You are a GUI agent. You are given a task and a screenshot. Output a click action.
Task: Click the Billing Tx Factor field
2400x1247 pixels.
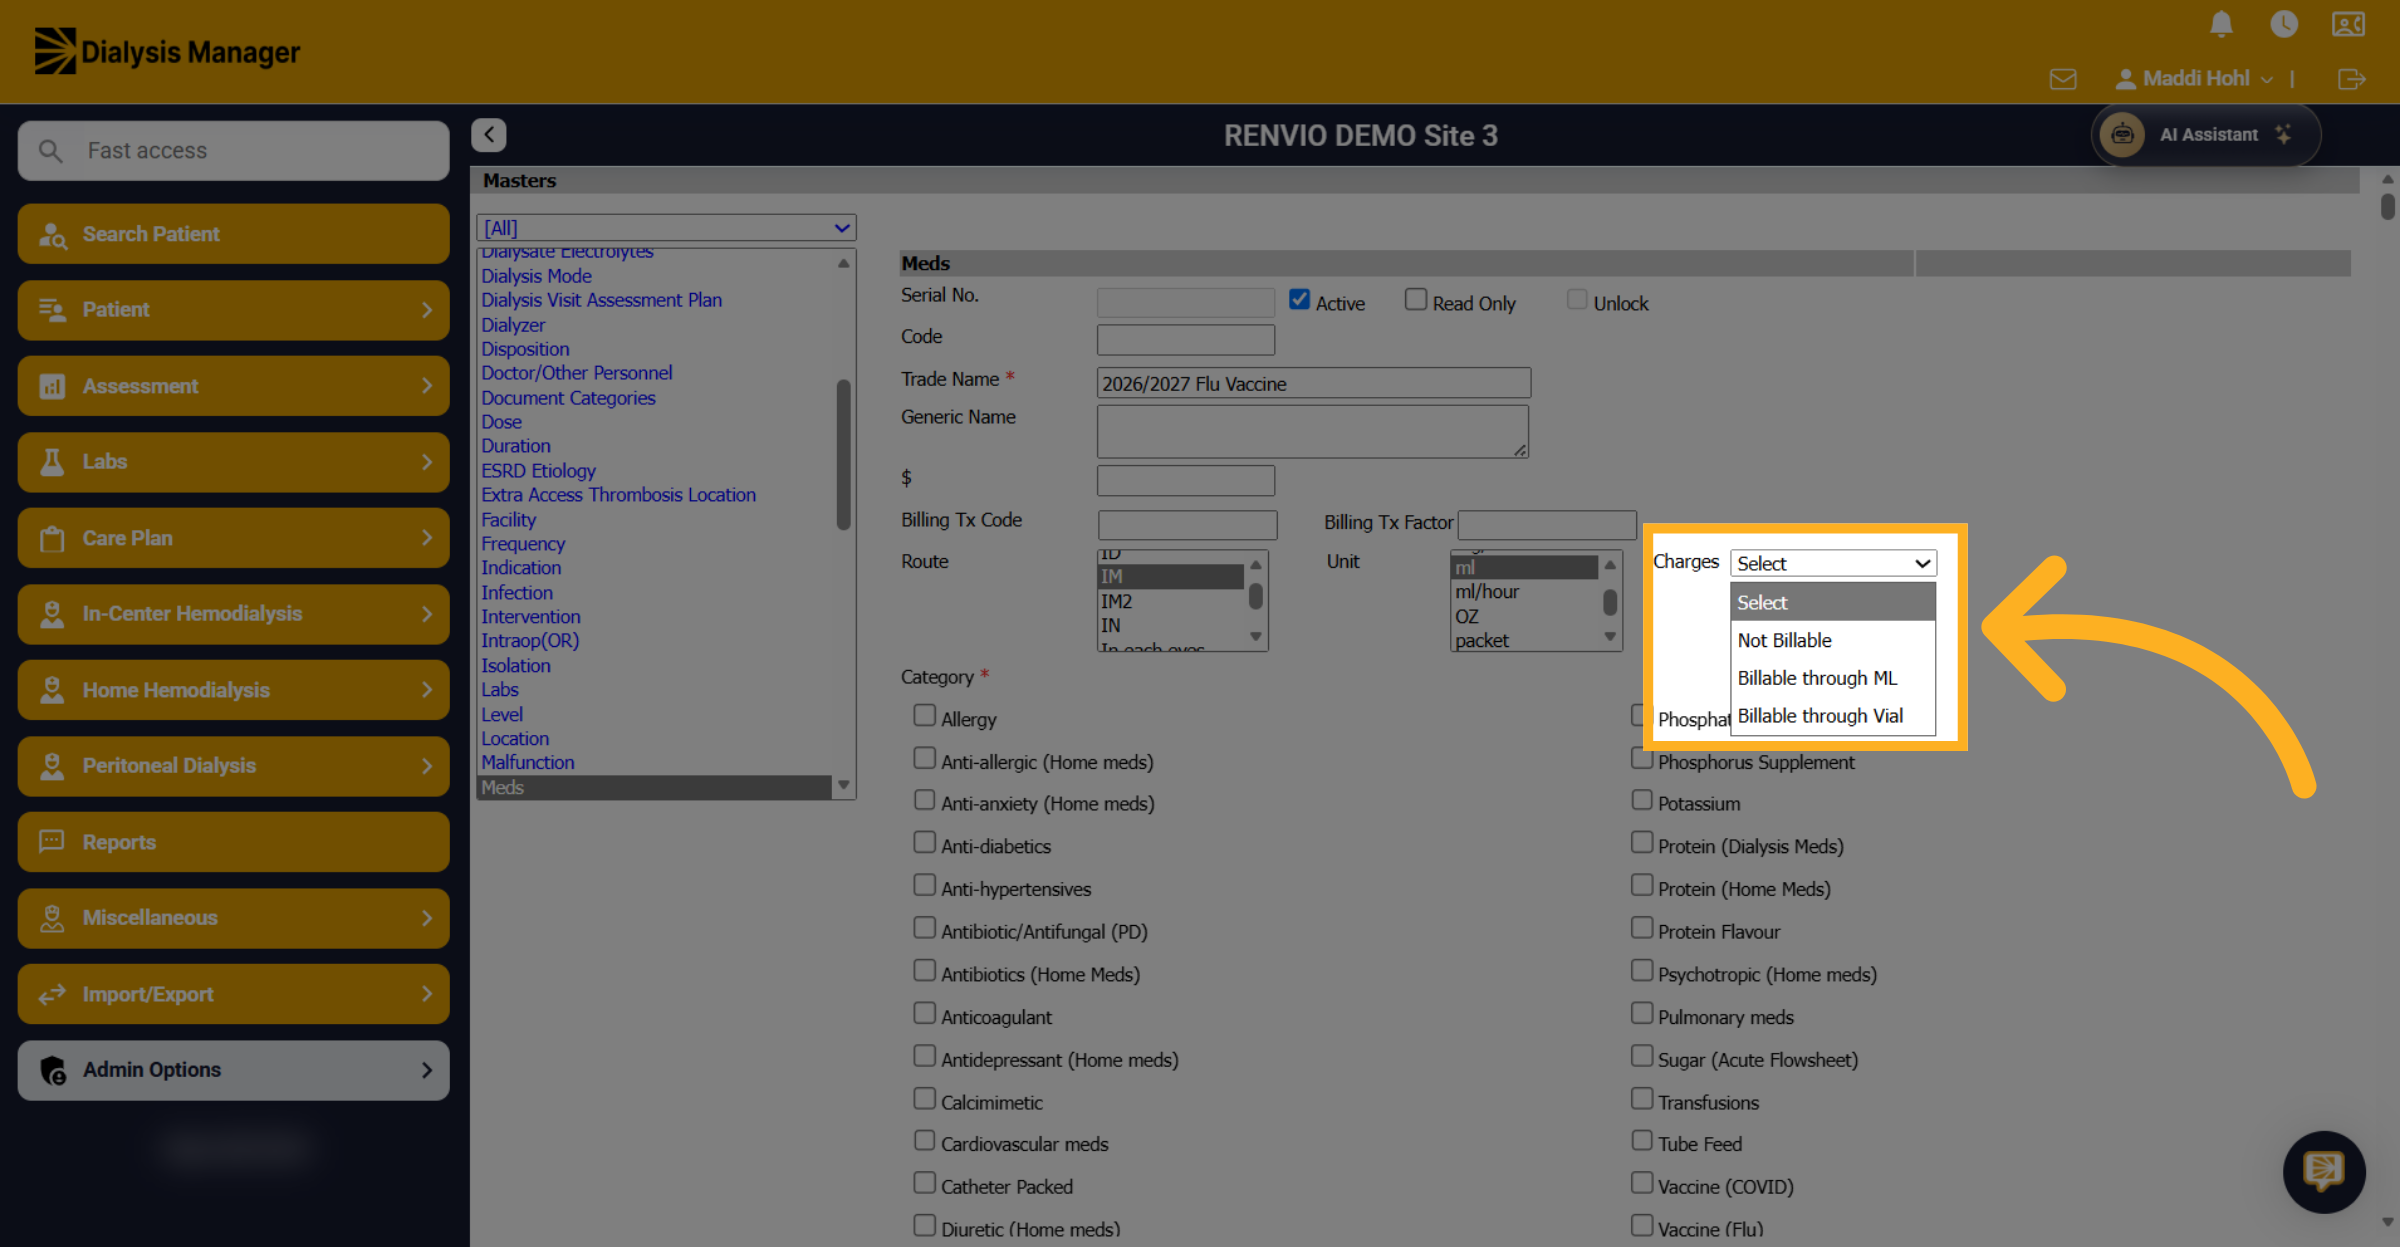click(x=1547, y=525)
